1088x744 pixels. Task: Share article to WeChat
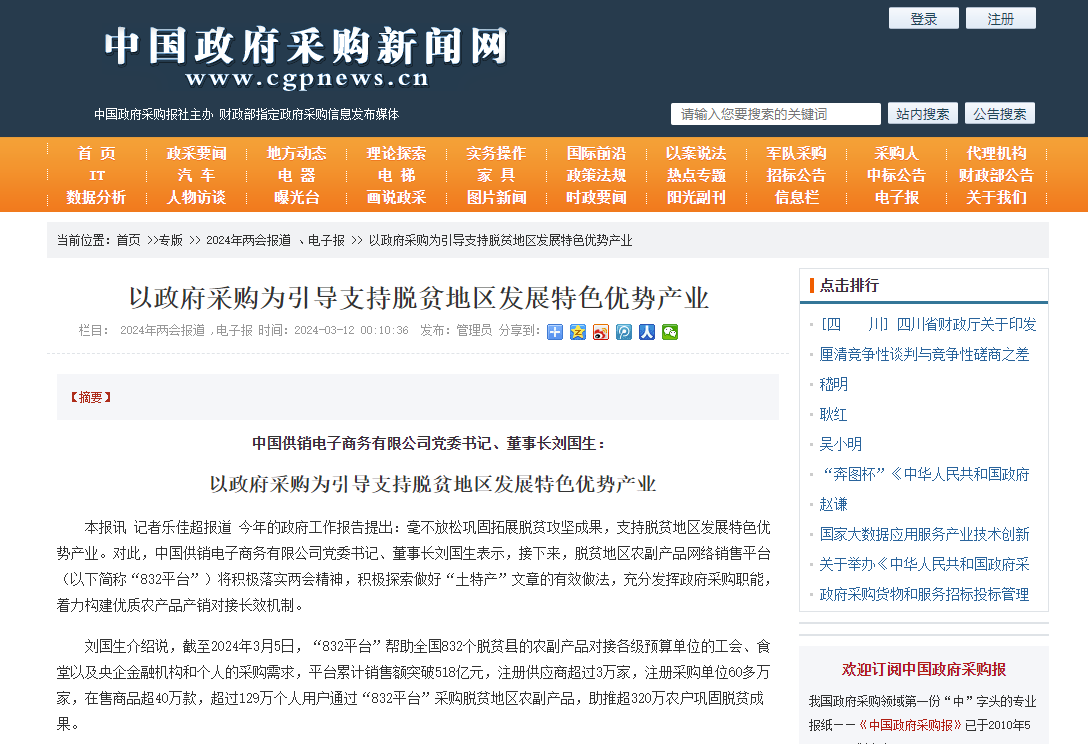670,331
